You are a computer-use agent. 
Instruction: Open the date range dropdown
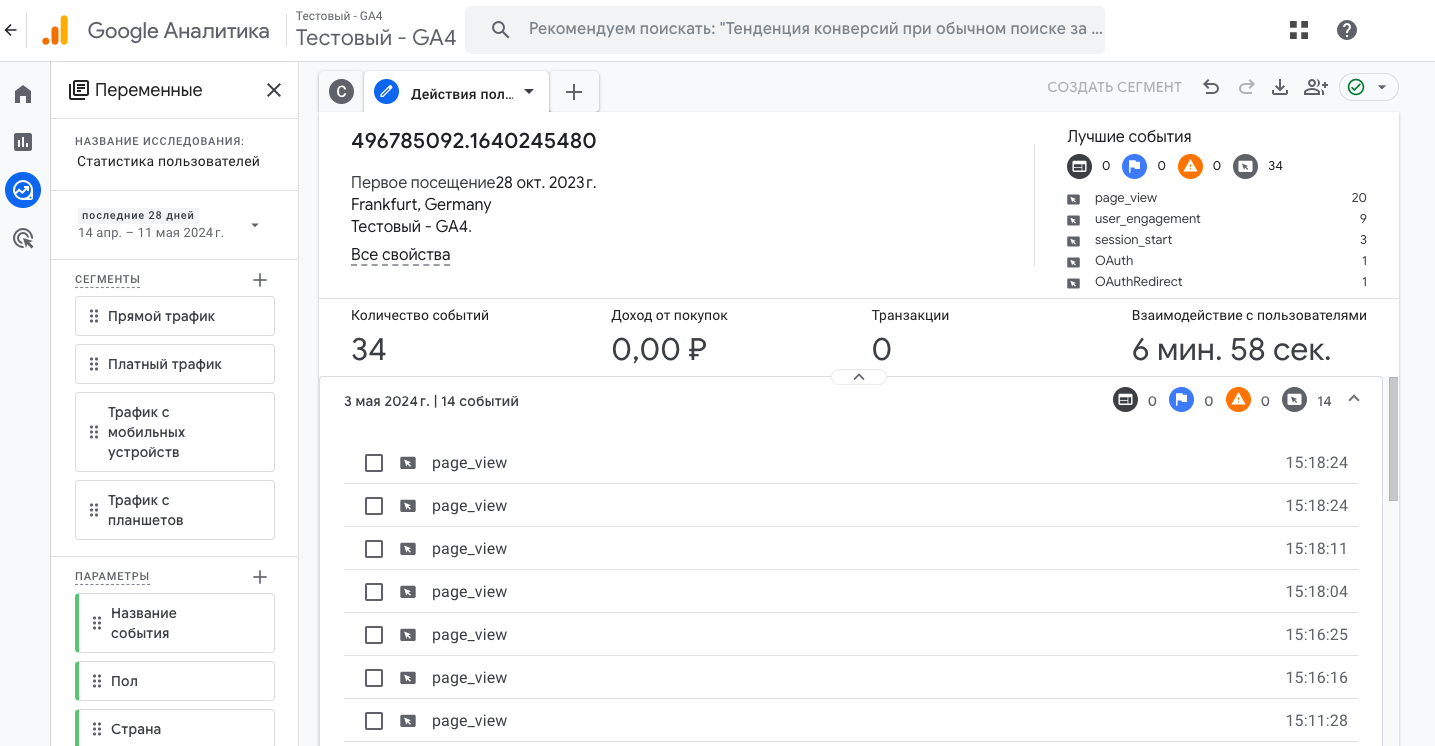(x=255, y=225)
